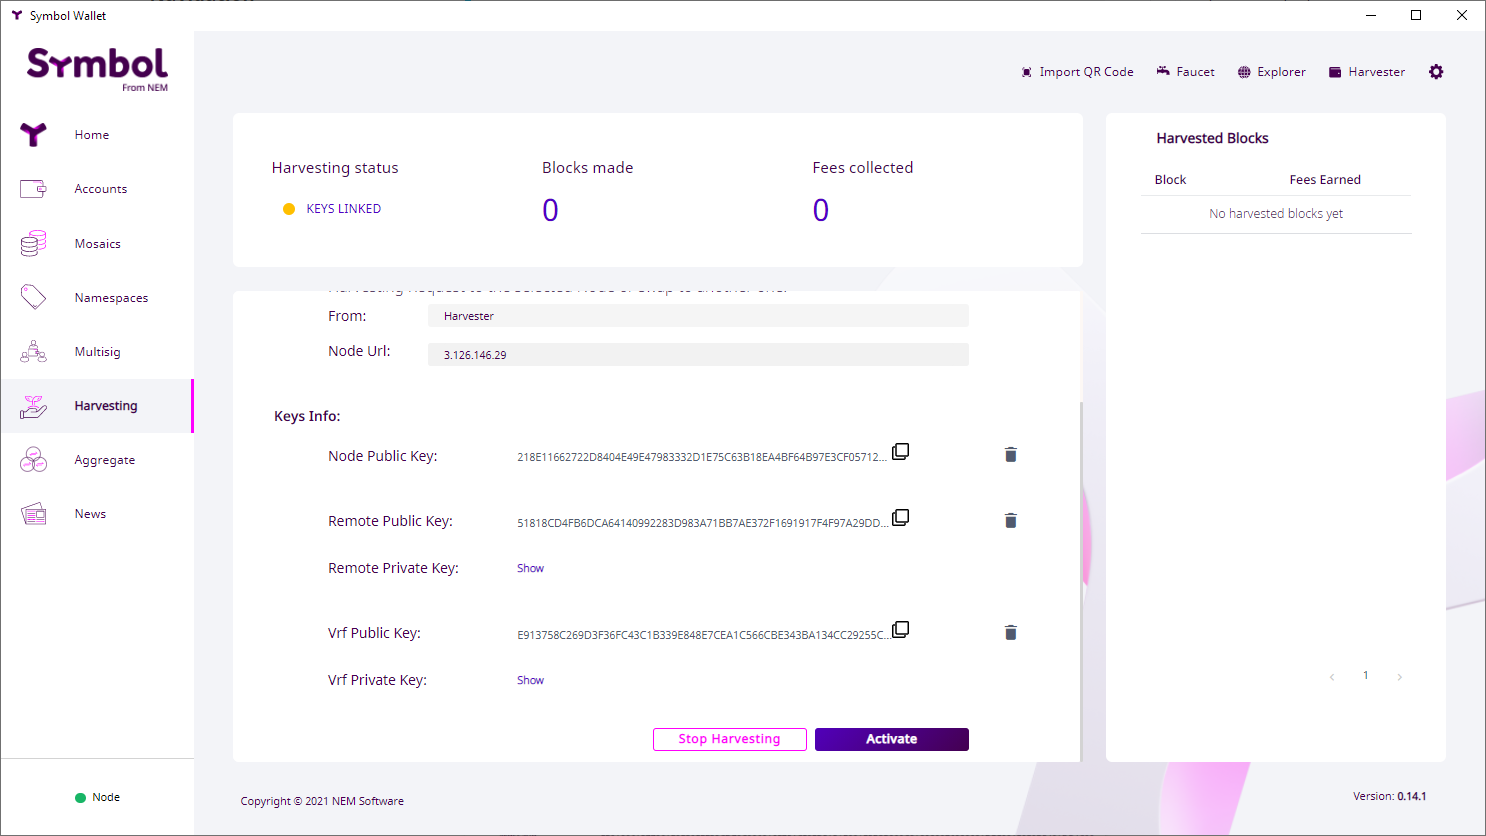This screenshot has width=1486, height=836.
Task: Go to previous harvested blocks page
Action: tap(1332, 677)
